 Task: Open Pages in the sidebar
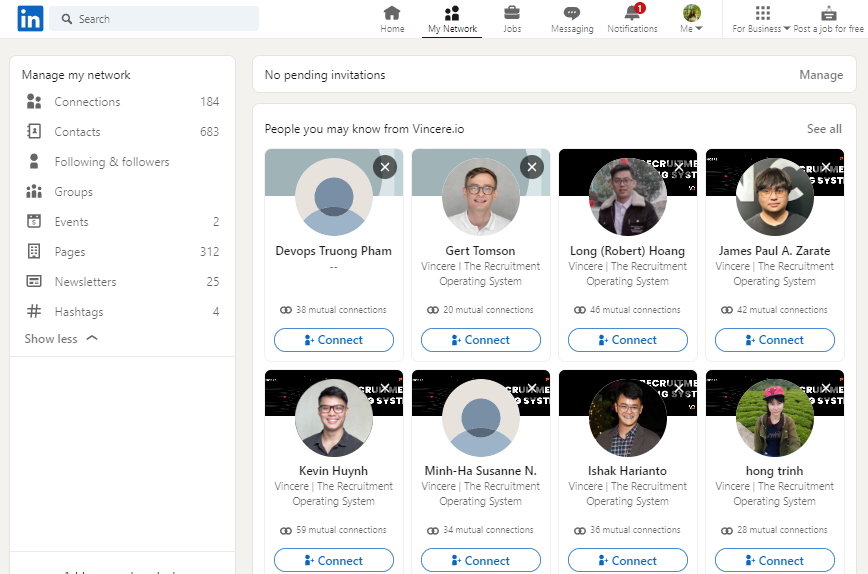pos(122,252)
